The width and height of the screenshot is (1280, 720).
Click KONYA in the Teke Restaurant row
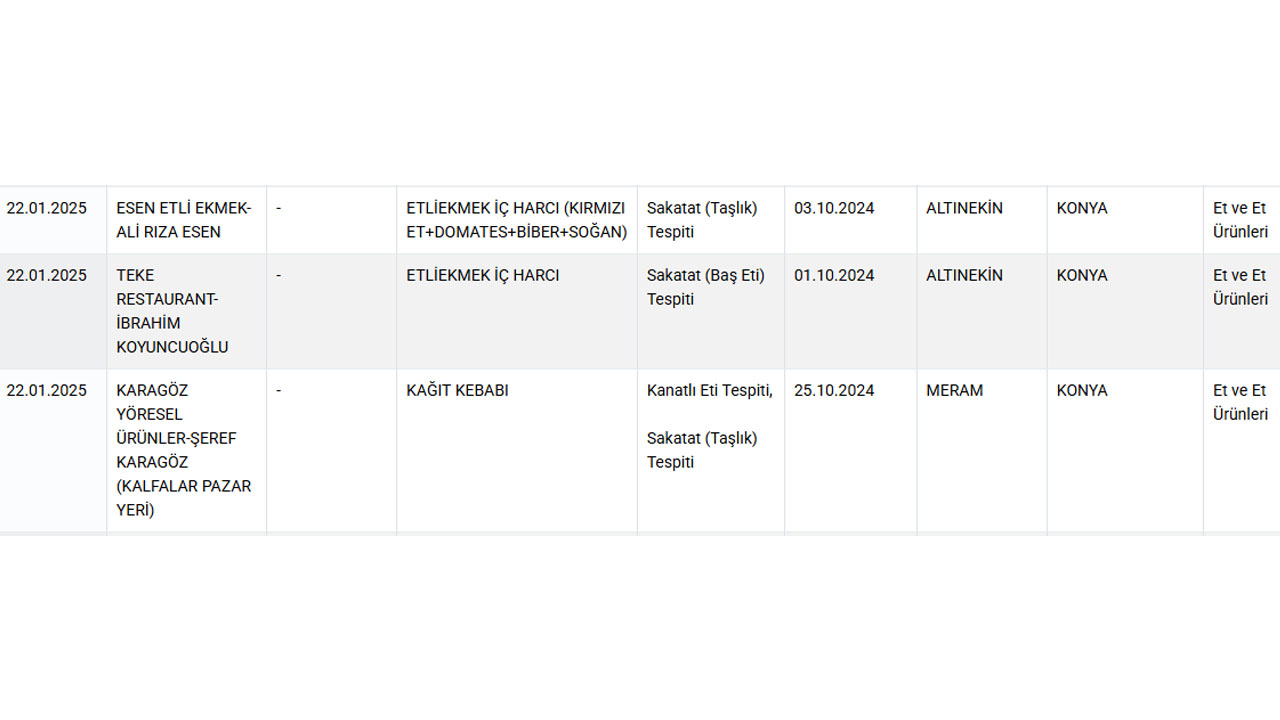click(1082, 276)
